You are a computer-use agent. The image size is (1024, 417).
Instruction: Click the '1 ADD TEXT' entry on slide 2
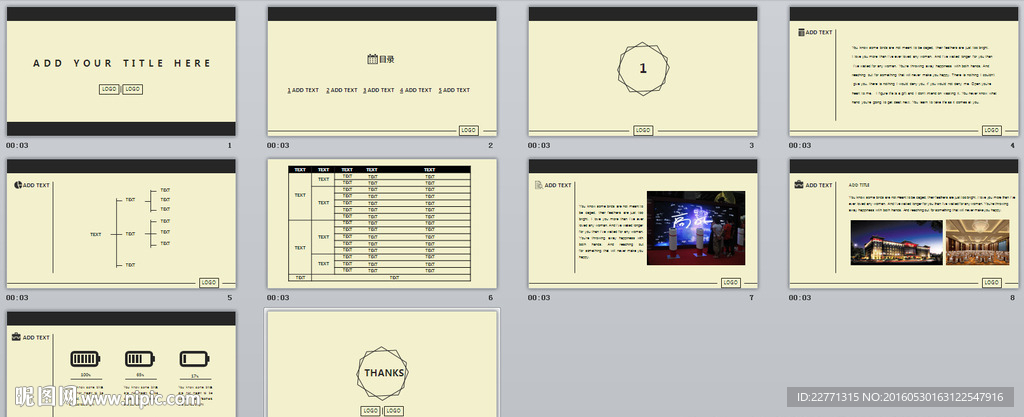(x=303, y=90)
